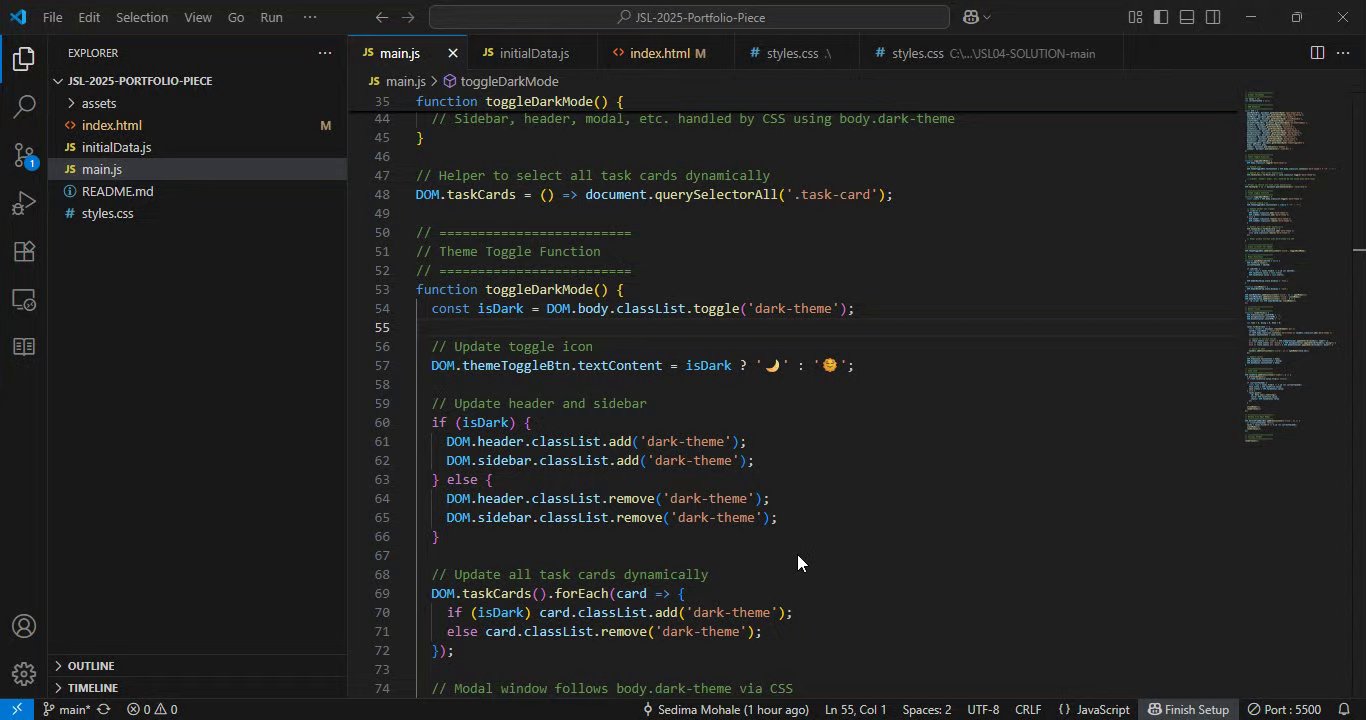Screen dimensions: 1366x720
Task: Open the Manage settings gear
Action: click(24, 674)
